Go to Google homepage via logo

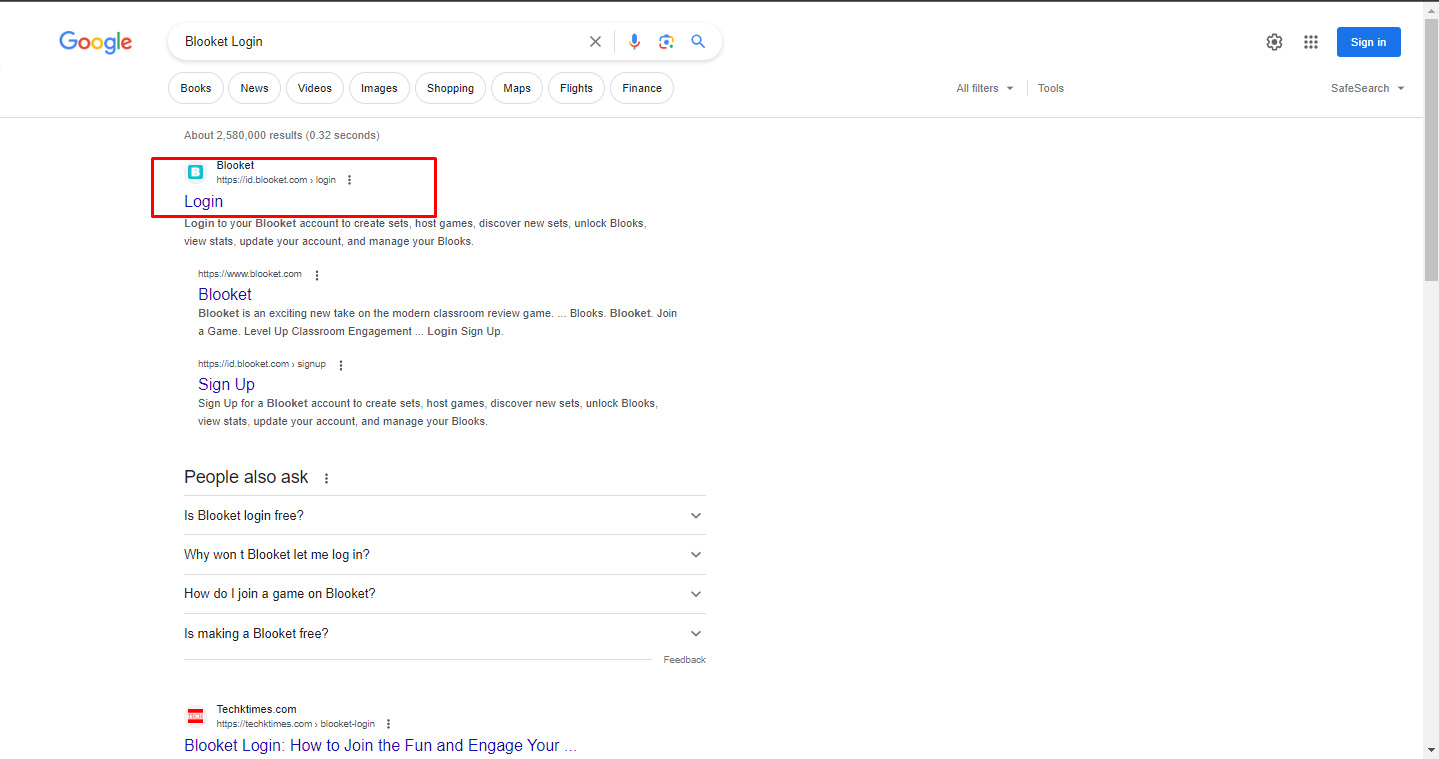(96, 42)
